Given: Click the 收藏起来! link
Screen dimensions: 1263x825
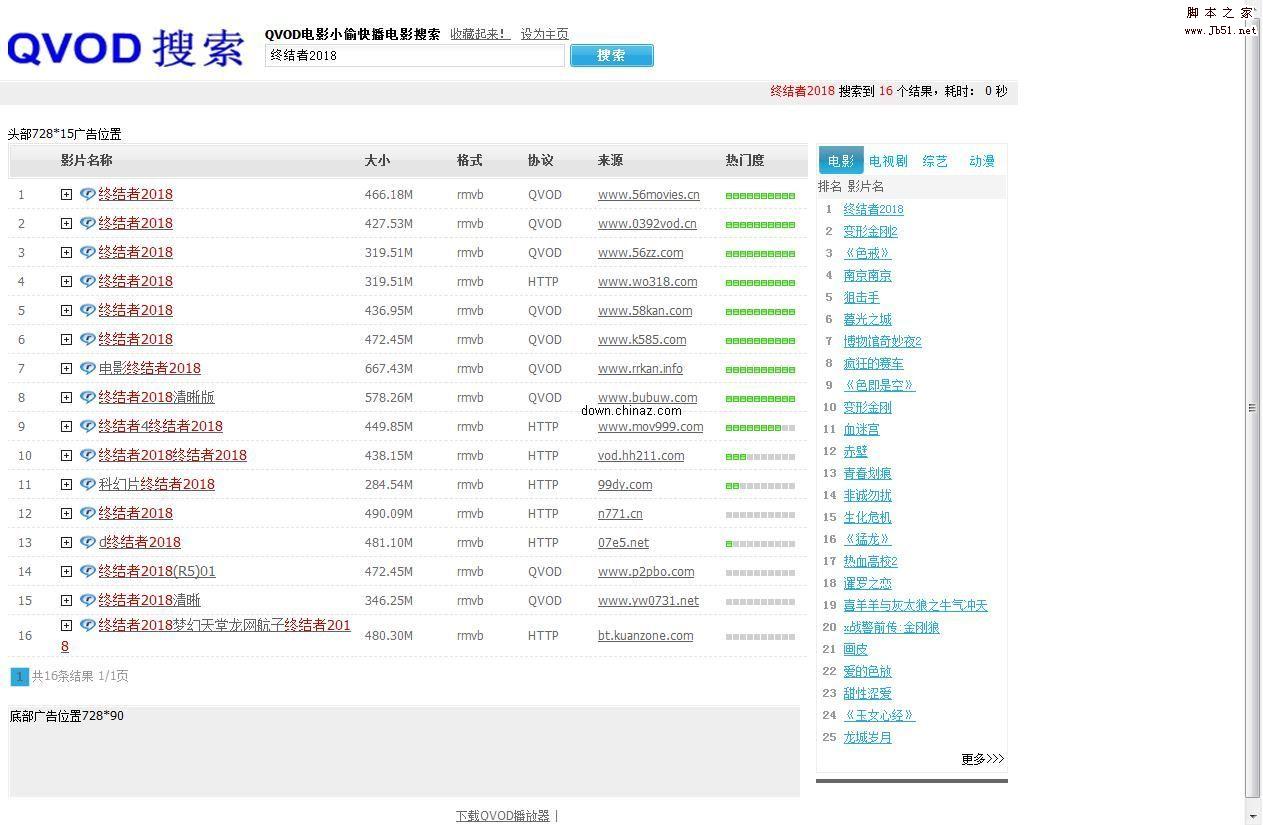Looking at the screenshot, I should coord(480,34).
